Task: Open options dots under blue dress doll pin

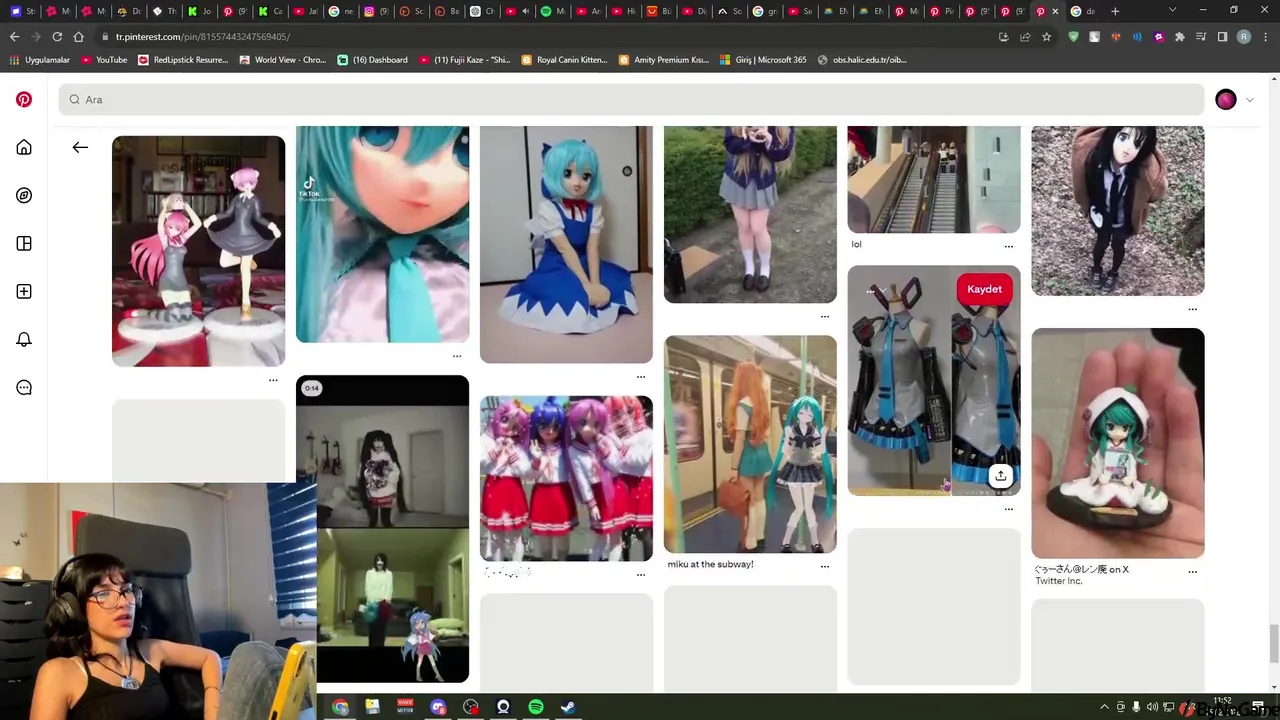Action: [641, 376]
